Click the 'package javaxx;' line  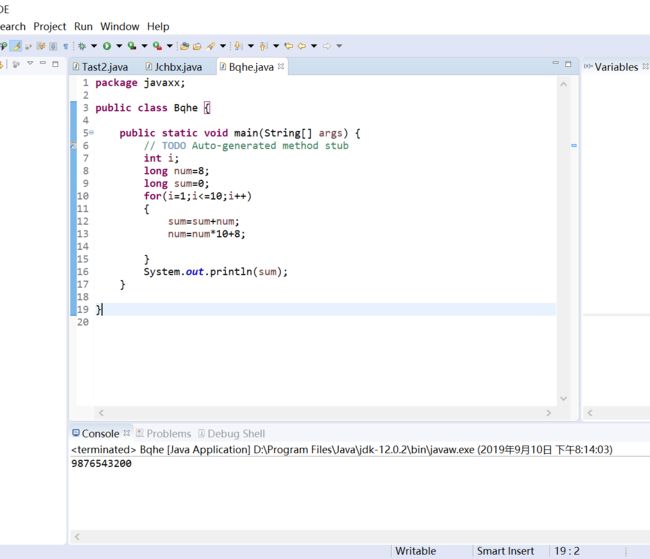coord(140,83)
